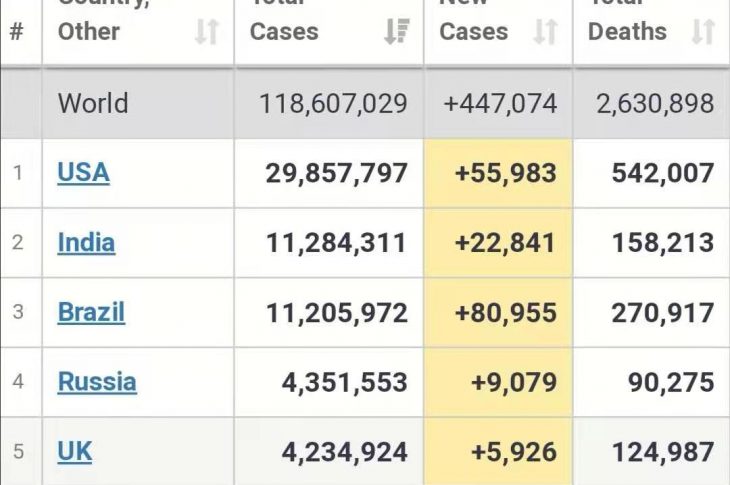This screenshot has height=485, width=730.
Task: Click the sort arrows icon beside Country, Other
Action: (206, 32)
